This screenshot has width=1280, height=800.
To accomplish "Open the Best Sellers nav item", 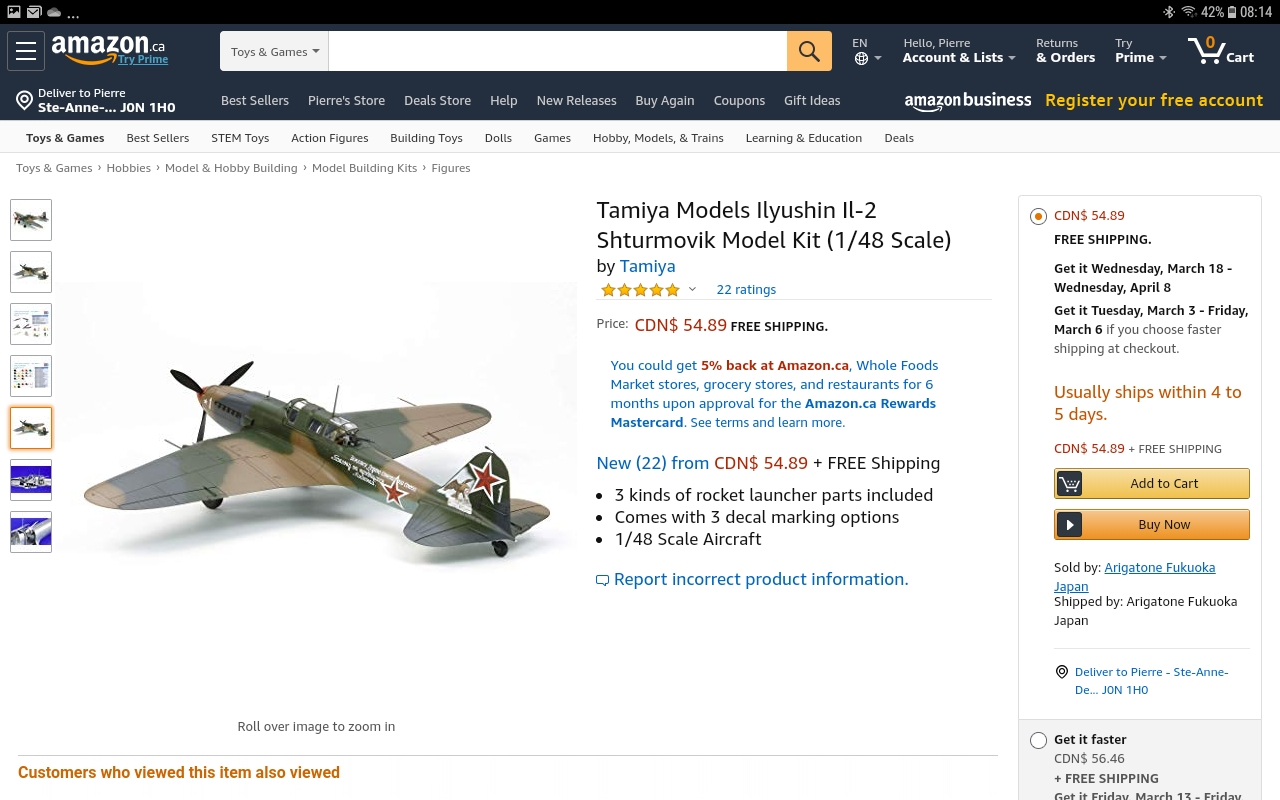I will [x=255, y=100].
